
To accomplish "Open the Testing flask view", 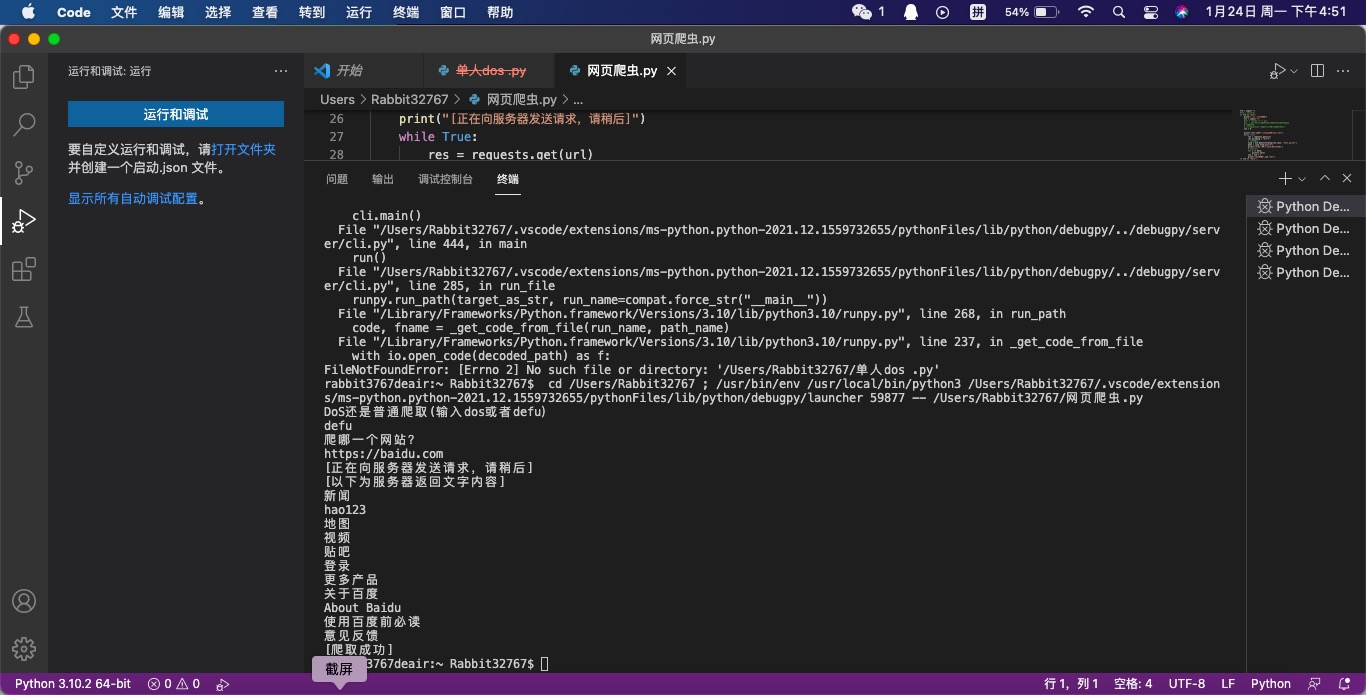I will pos(24,317).
